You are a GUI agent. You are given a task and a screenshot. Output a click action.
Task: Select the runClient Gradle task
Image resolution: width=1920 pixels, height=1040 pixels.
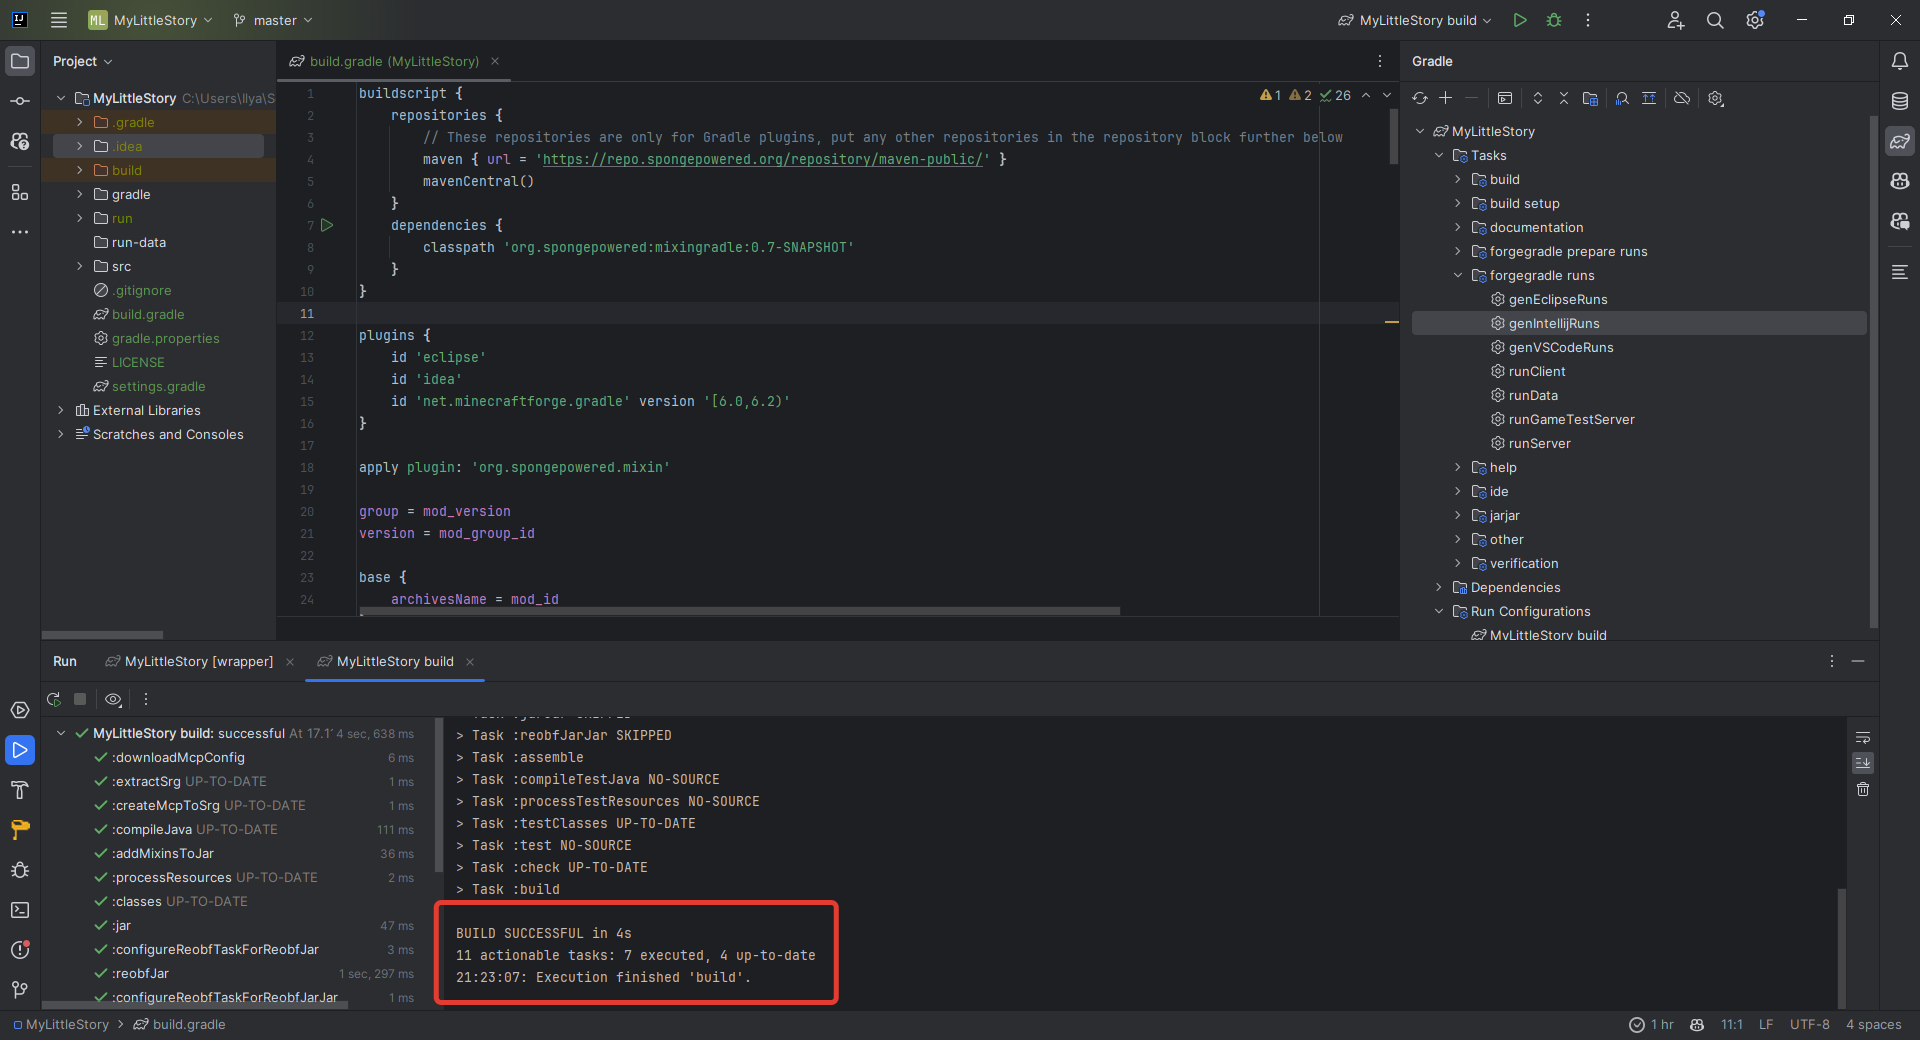pyautogui.click(x=1537, y=371)
